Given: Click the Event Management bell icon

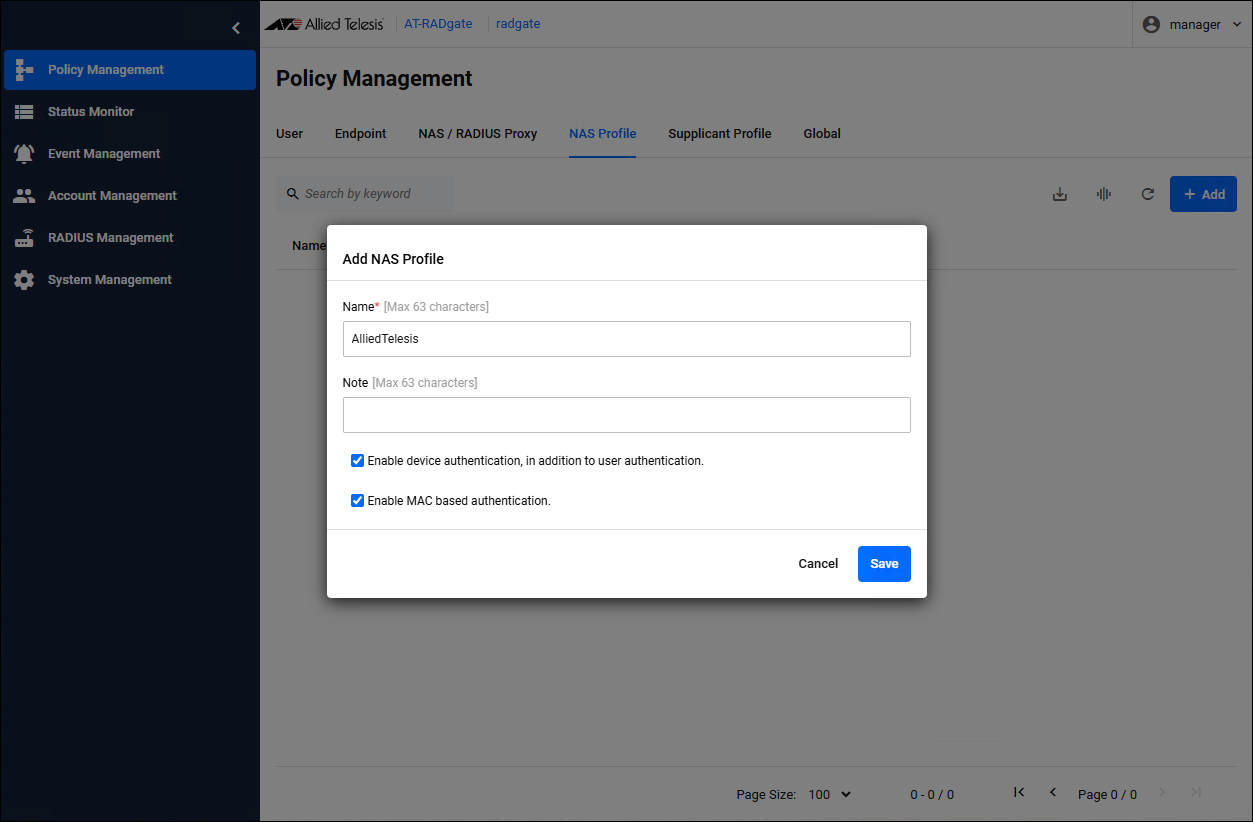Looking at the screenshot, I should point(24,154).
